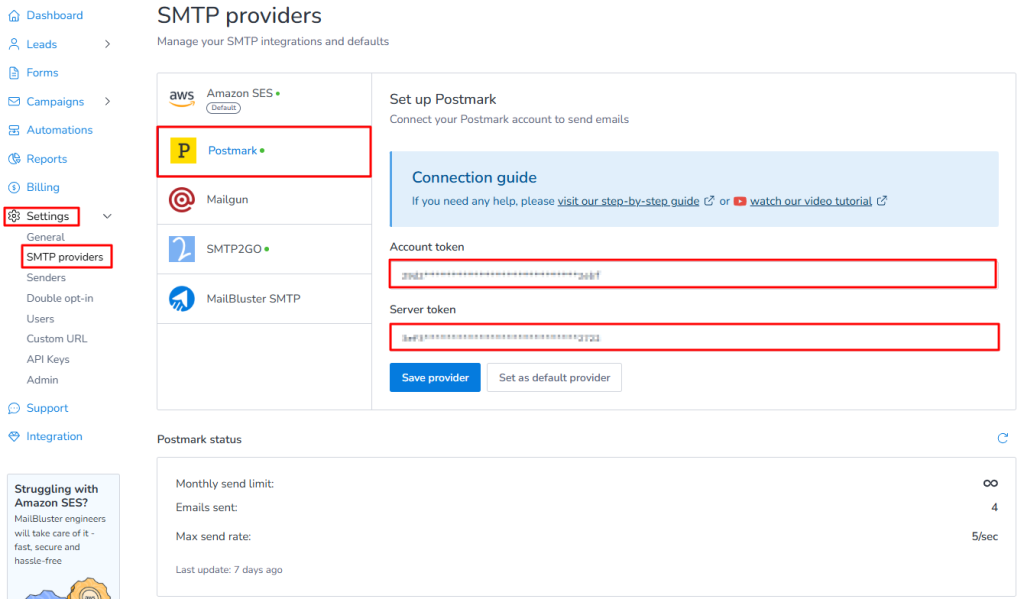The width and height of the screenshot is (1024, 599).
Task: Click the MailBluster SMTP paper-plane logo
Action: 182,299
